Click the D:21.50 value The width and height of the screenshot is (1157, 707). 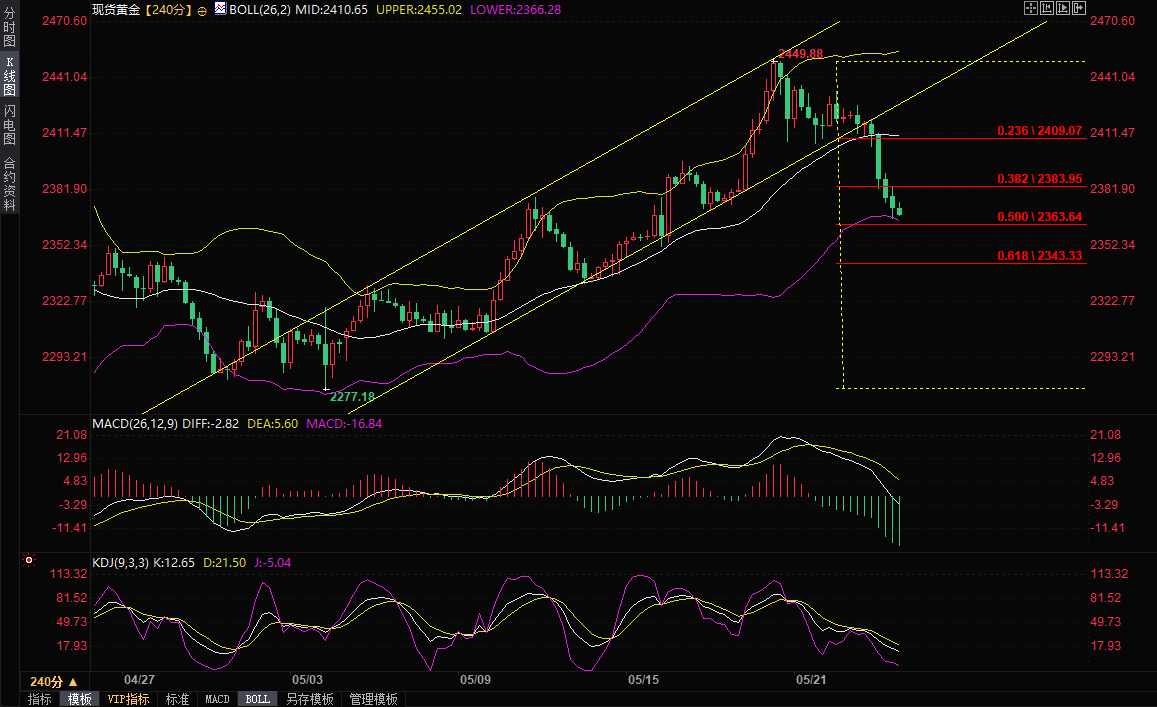[224, 562]
